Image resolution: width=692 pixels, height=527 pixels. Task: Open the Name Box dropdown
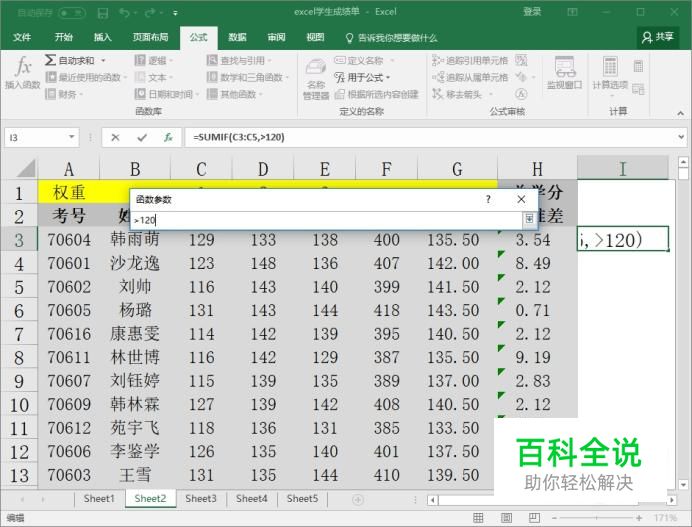pyautogui.click(x=71, y=137)
